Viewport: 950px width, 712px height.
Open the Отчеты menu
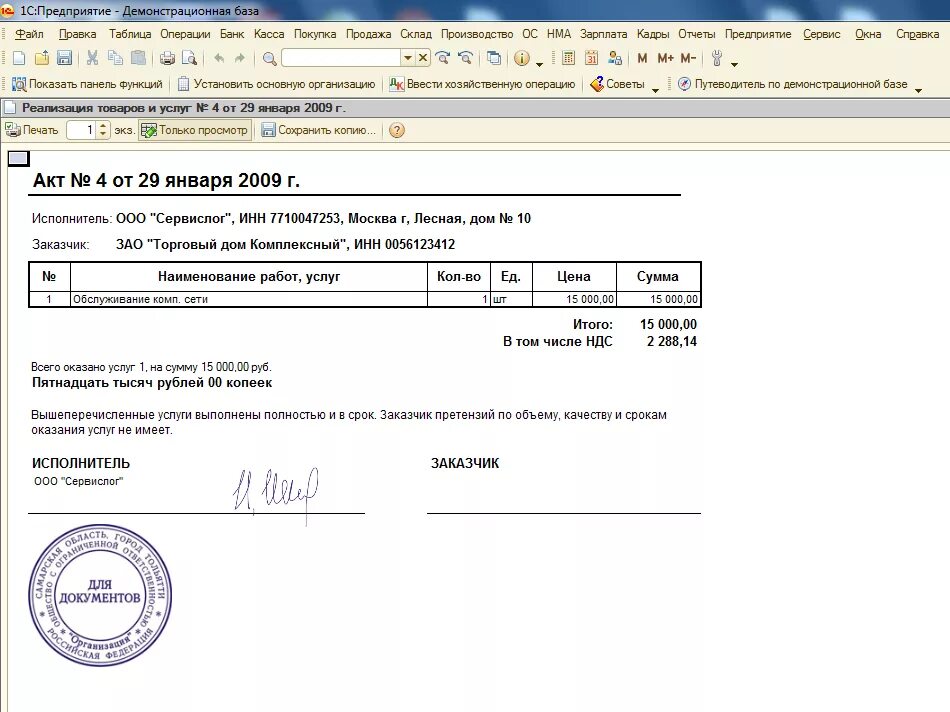pyautogui.click(x=697, y=34)
